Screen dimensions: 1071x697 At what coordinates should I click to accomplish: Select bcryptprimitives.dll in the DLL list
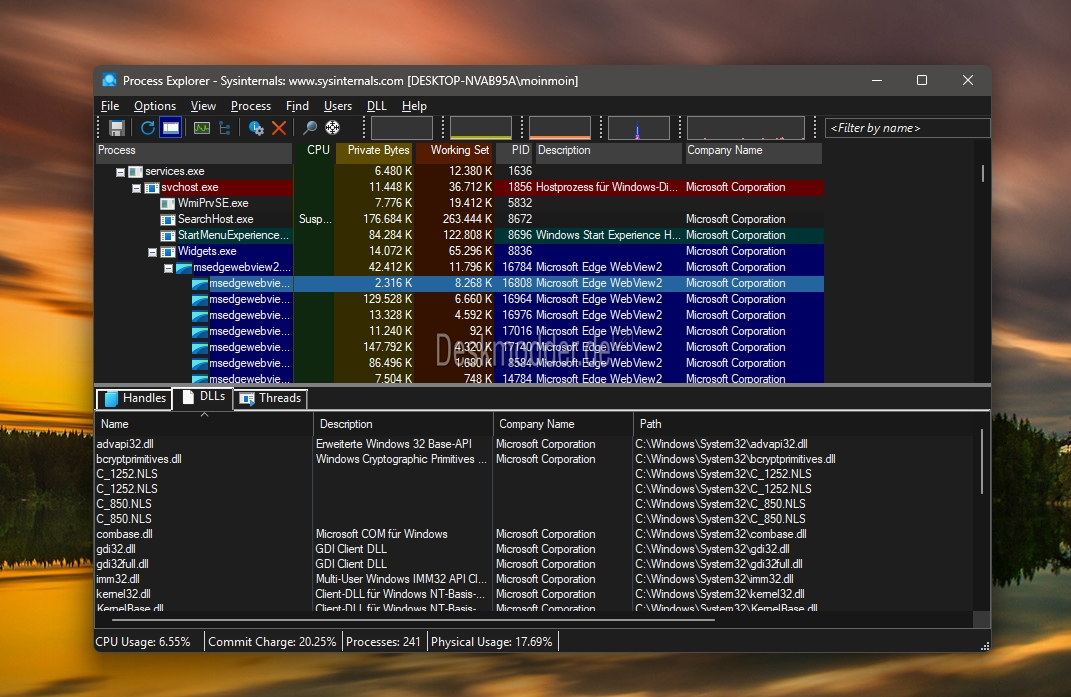[x=139, y=459]
